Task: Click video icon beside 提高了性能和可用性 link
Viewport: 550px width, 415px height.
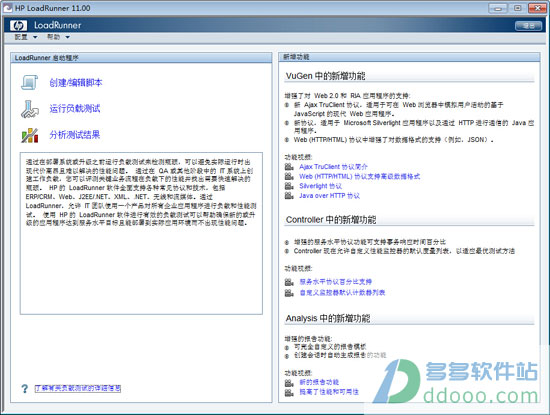Action: [x=289, y=392]
